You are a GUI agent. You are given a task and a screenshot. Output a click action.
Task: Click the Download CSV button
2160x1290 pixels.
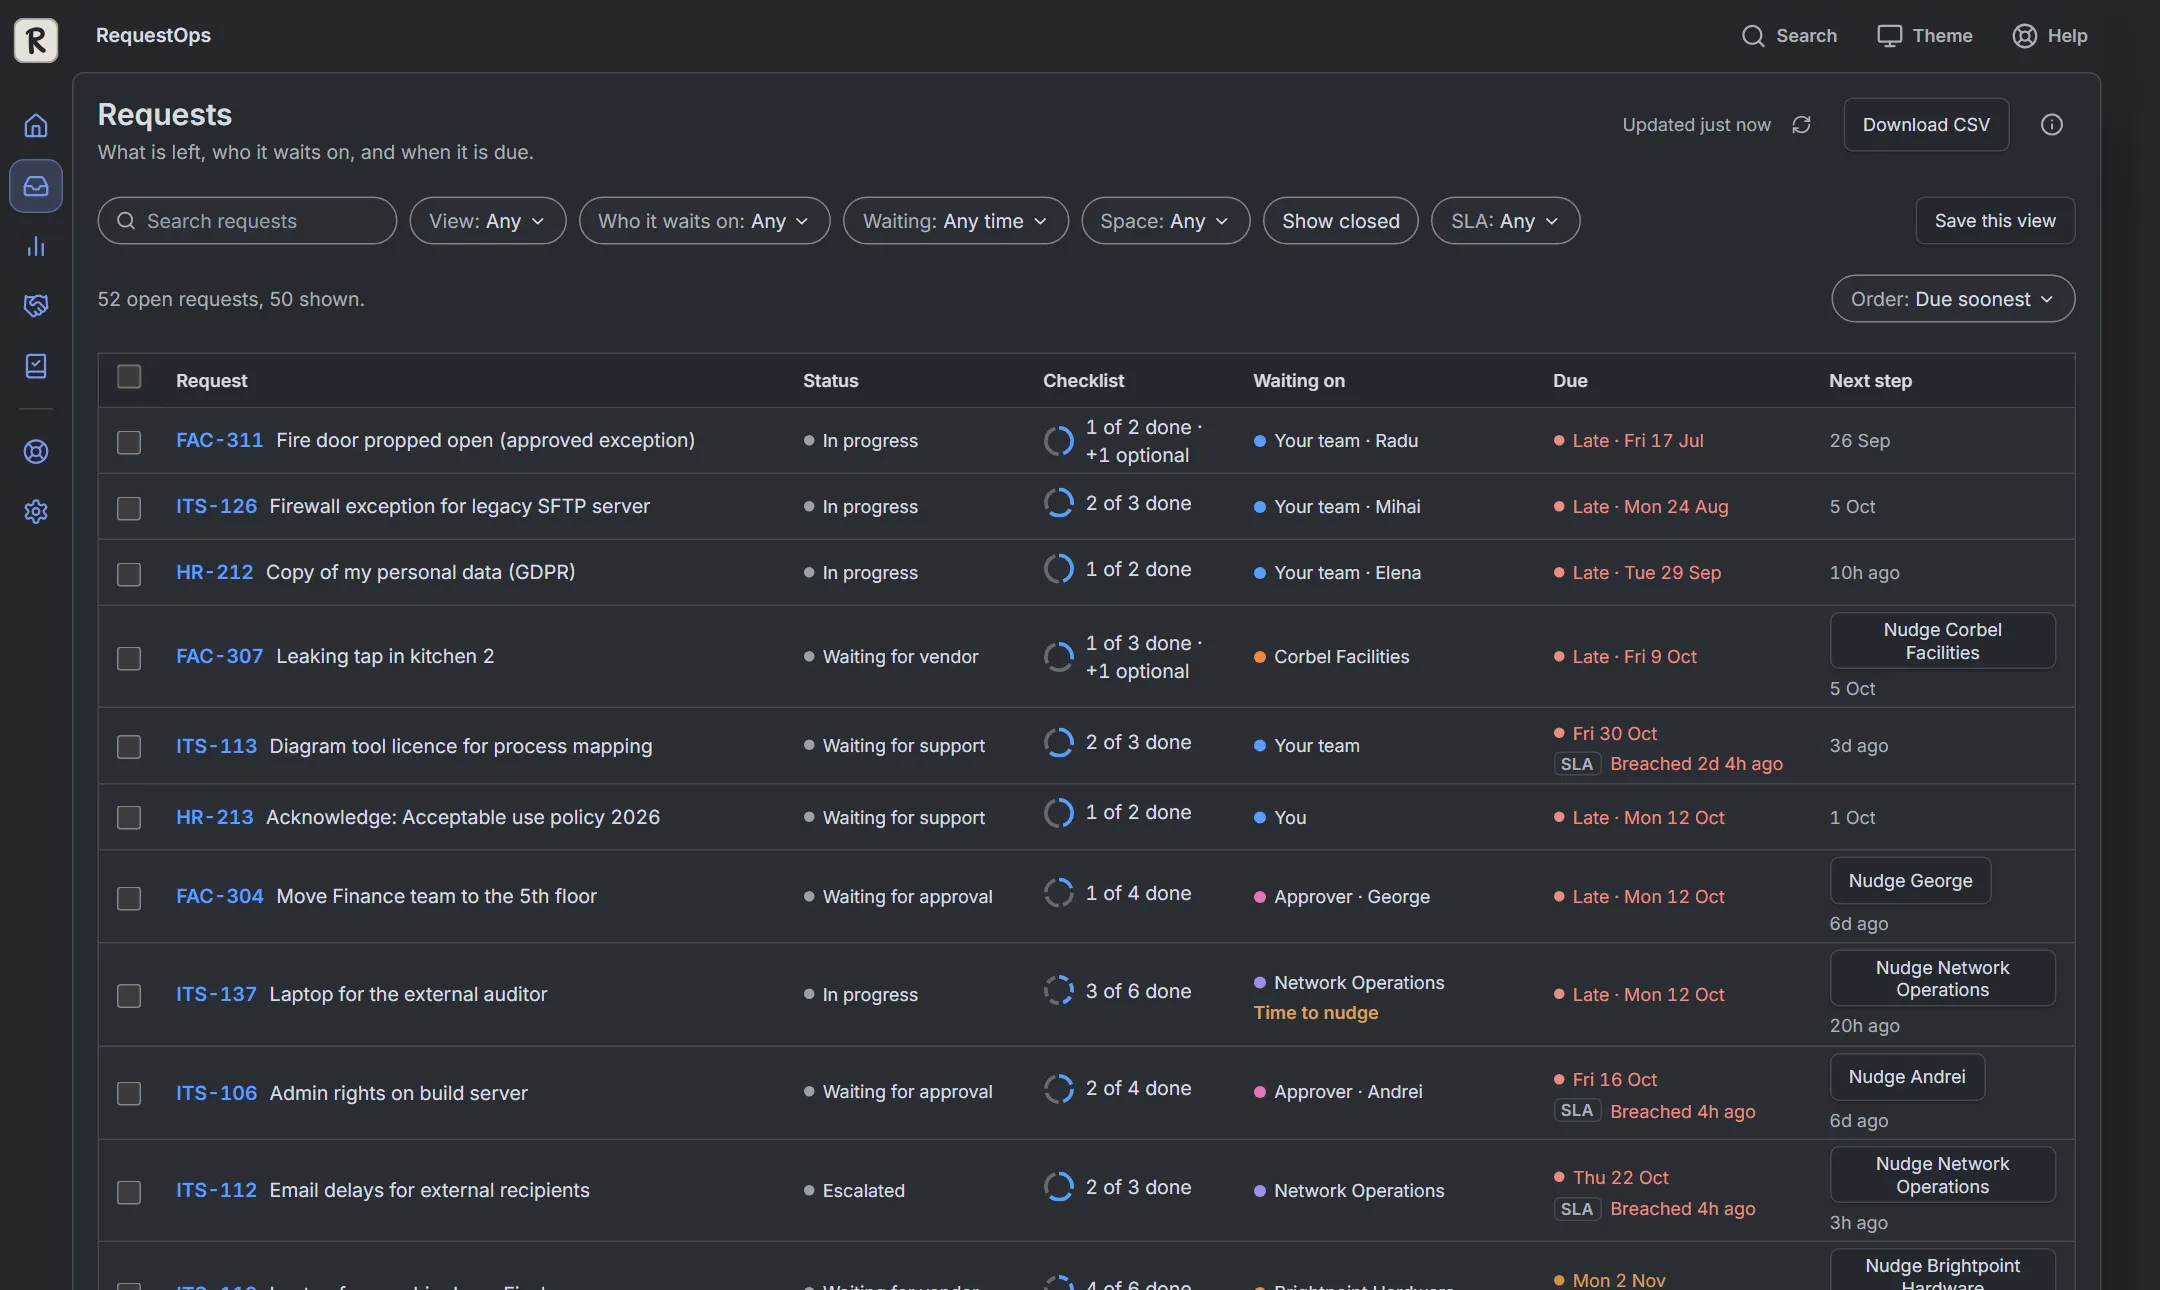tap(1926, 125)
